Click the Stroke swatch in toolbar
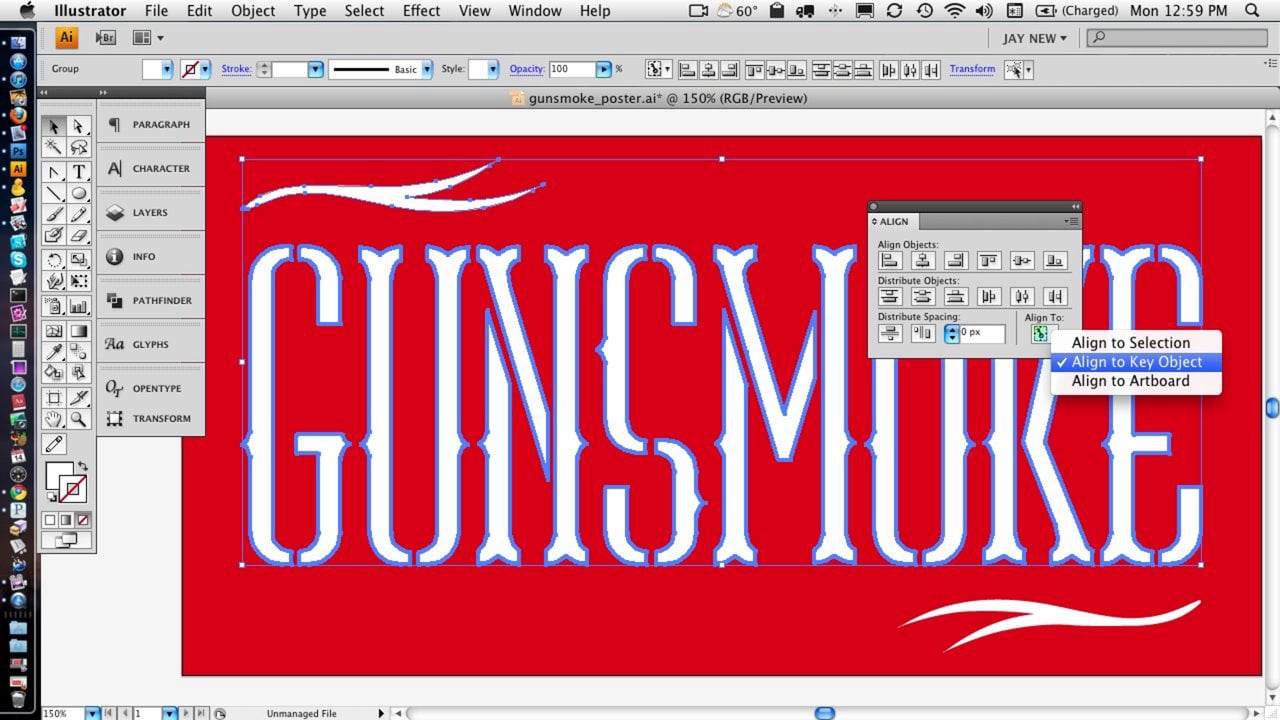Screen dimensions: 1280x720 coord(73,490)
